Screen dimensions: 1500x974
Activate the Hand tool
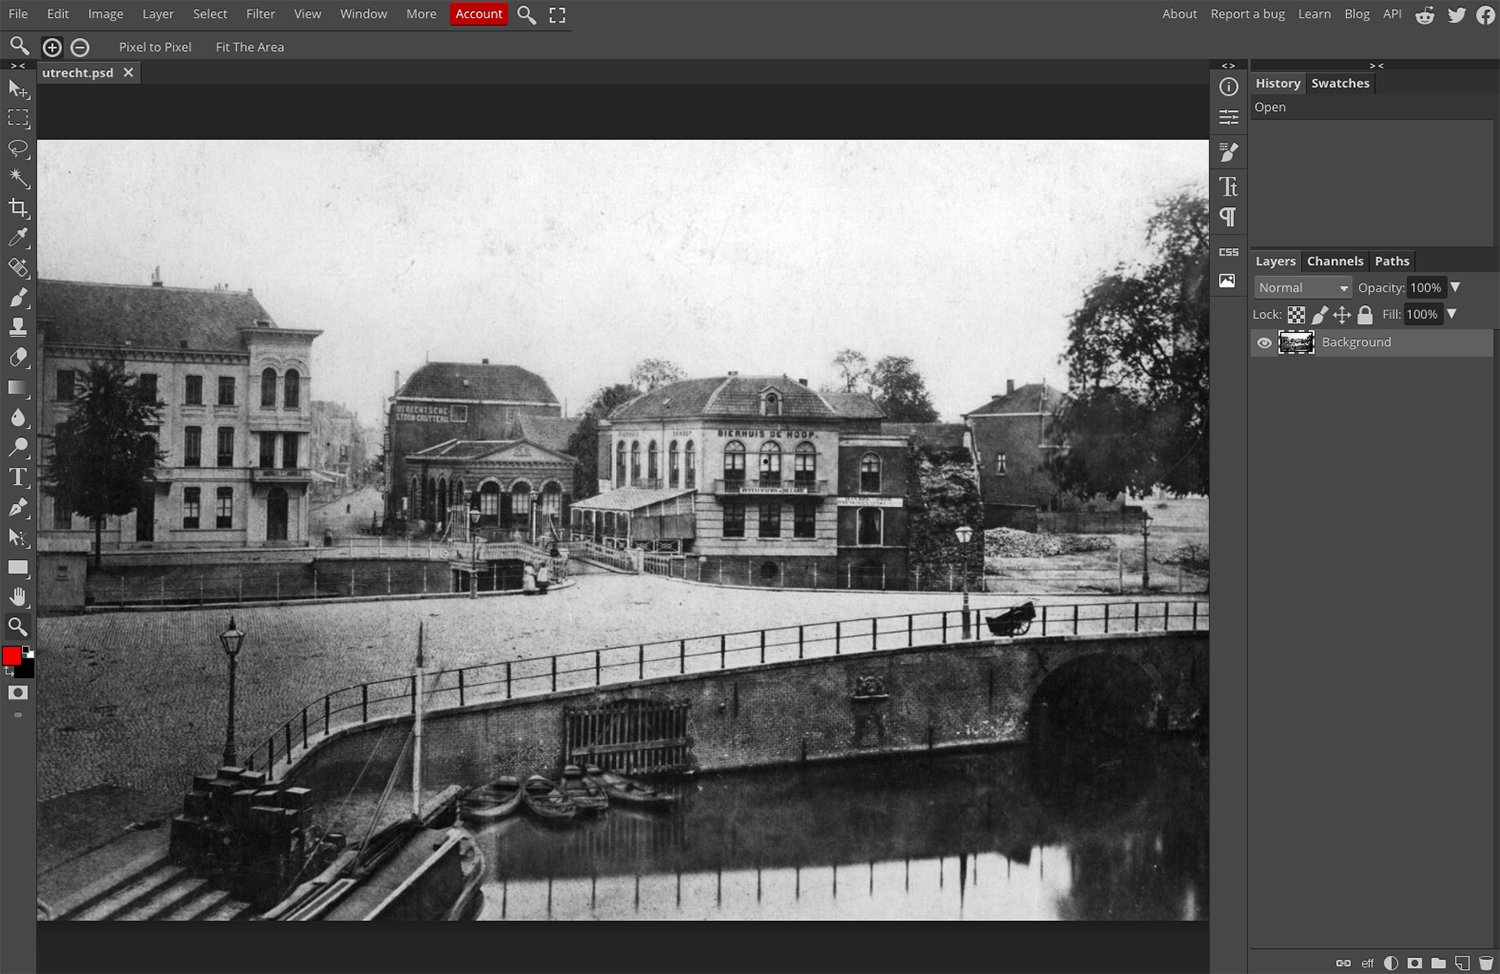pyautogui.click(x=18, y=597)
